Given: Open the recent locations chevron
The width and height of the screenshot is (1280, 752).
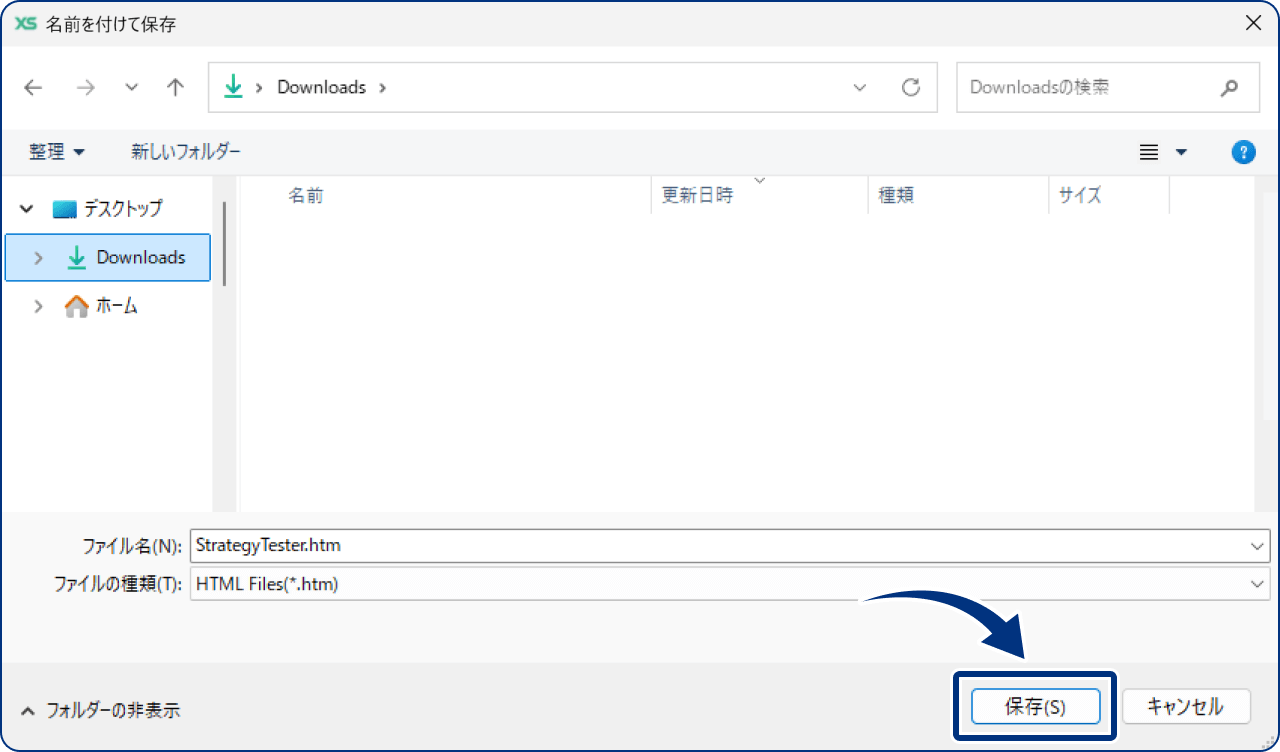Looking at the screenshot, I should [131, 88].
